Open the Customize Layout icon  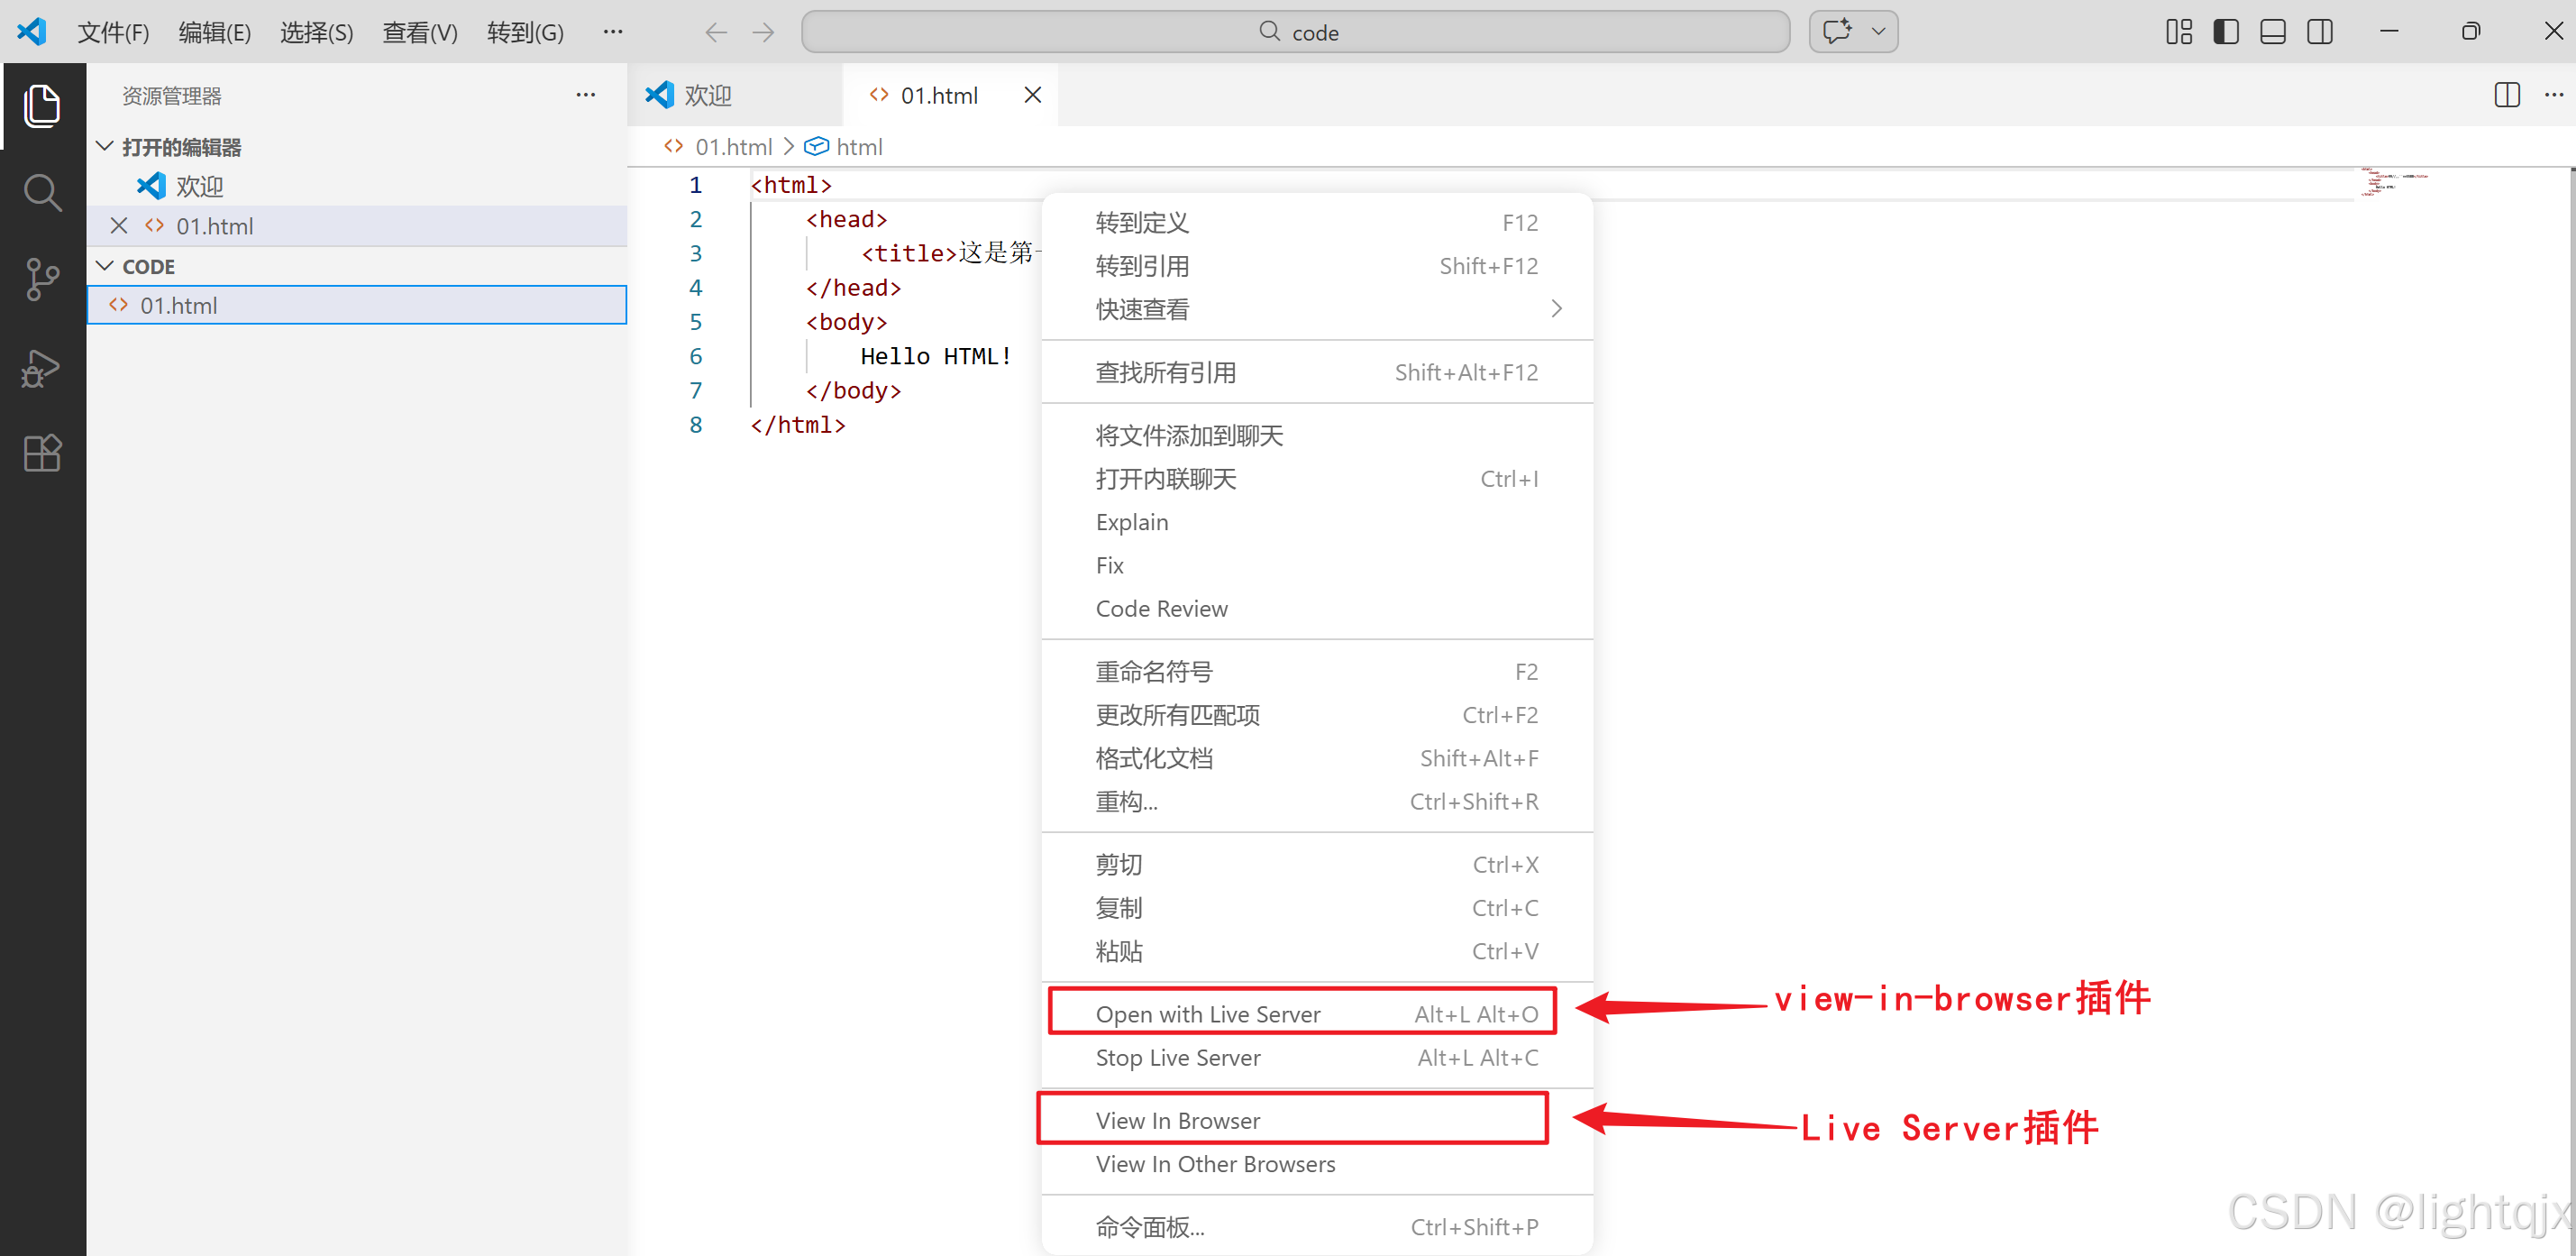(x=2178, y=32)
